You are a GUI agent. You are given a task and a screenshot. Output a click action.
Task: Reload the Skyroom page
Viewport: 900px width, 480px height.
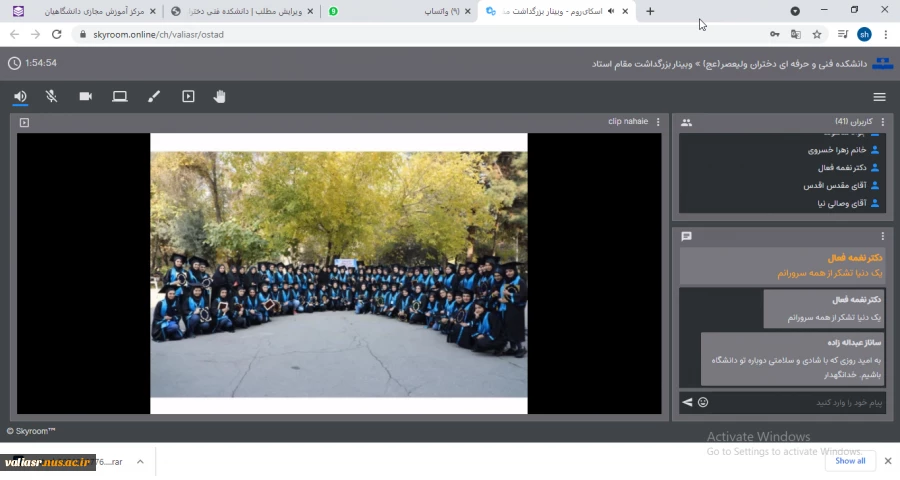pos(56,34)
